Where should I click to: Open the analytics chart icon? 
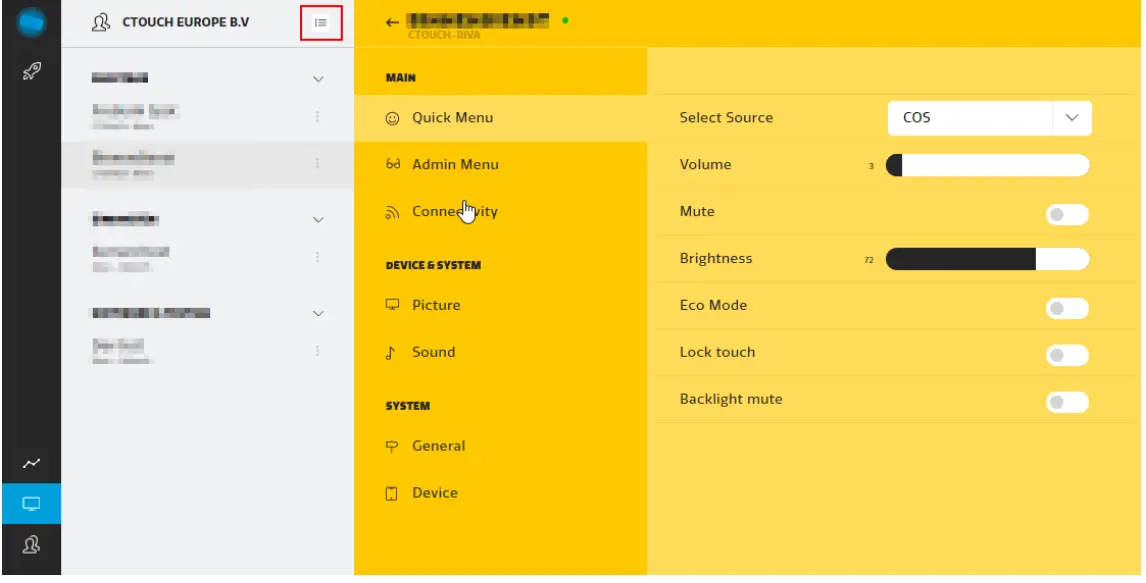30,463
